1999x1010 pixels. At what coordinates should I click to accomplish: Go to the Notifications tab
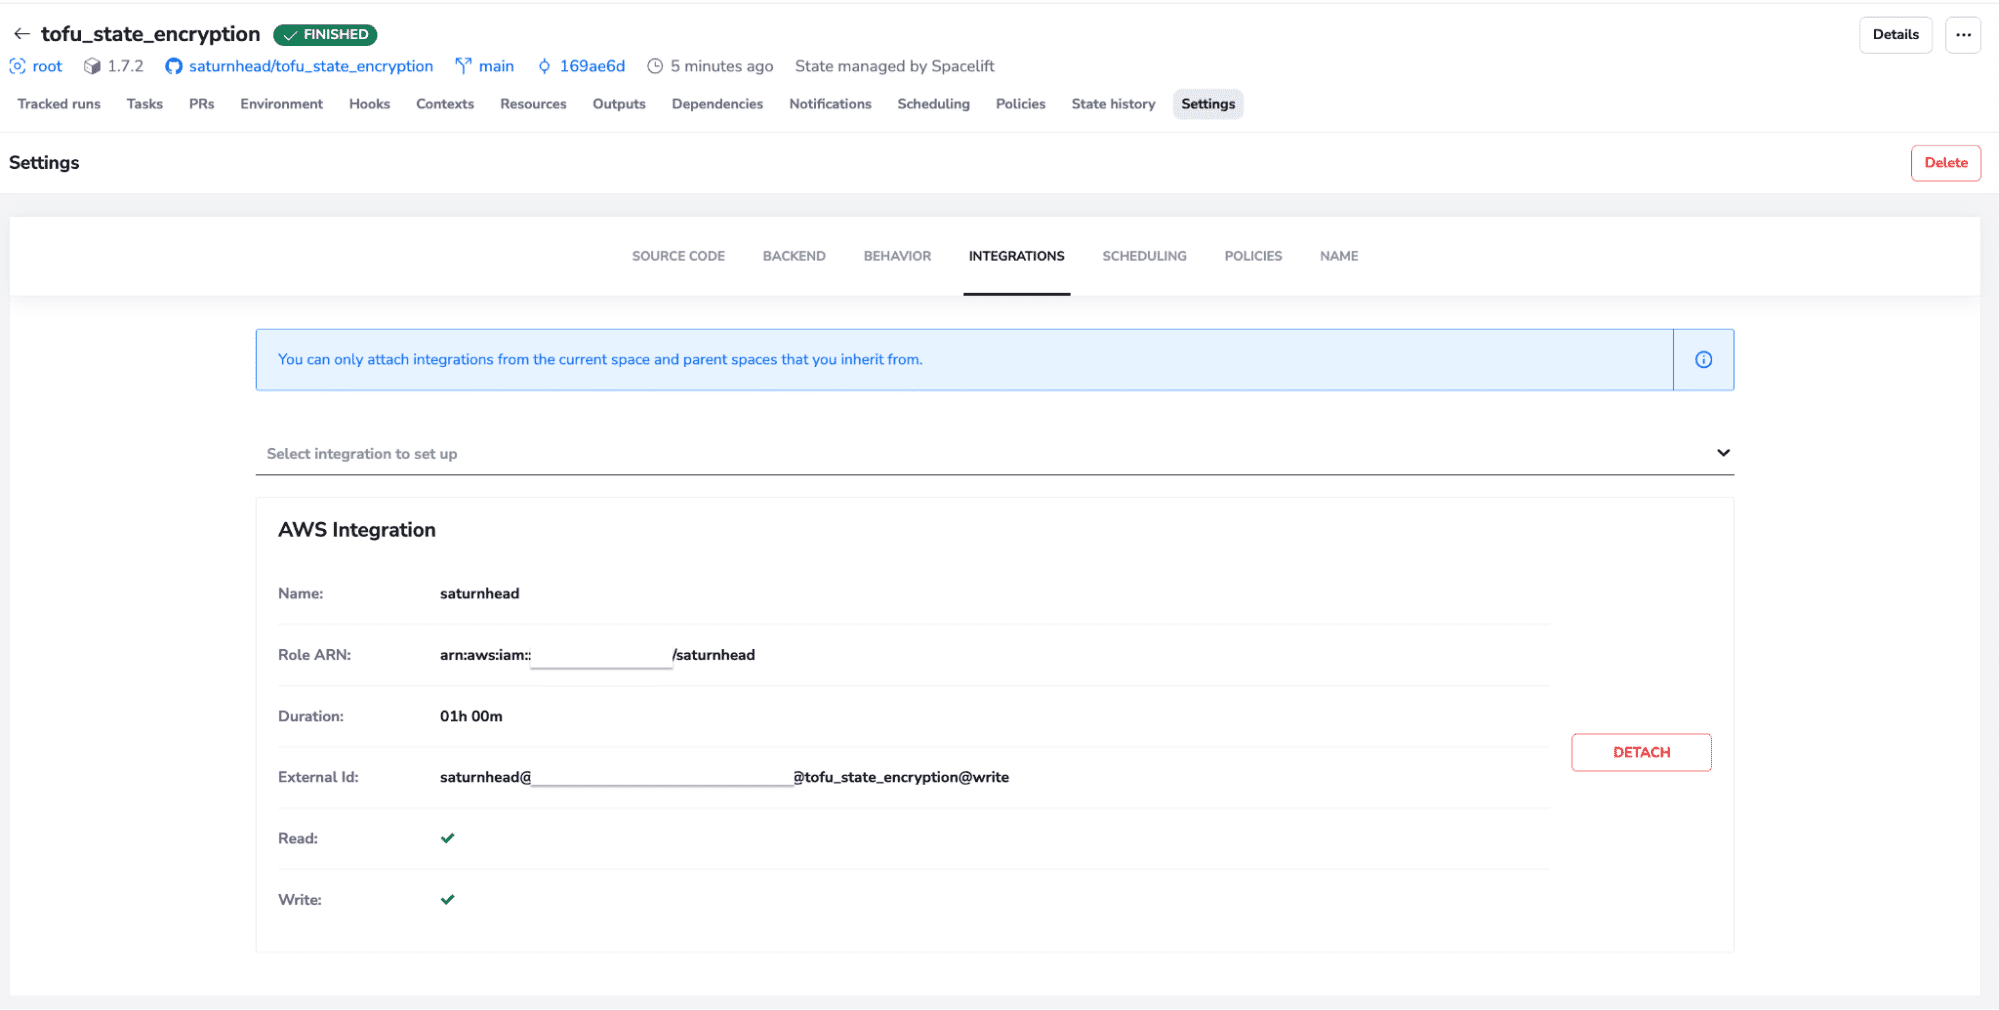point(830,104)
